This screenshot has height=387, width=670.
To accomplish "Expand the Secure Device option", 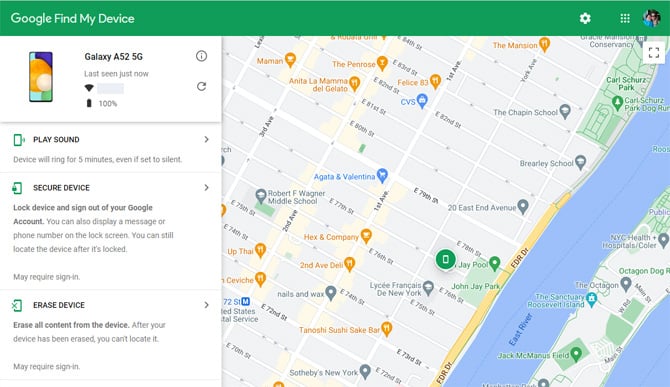I will 206,188.
